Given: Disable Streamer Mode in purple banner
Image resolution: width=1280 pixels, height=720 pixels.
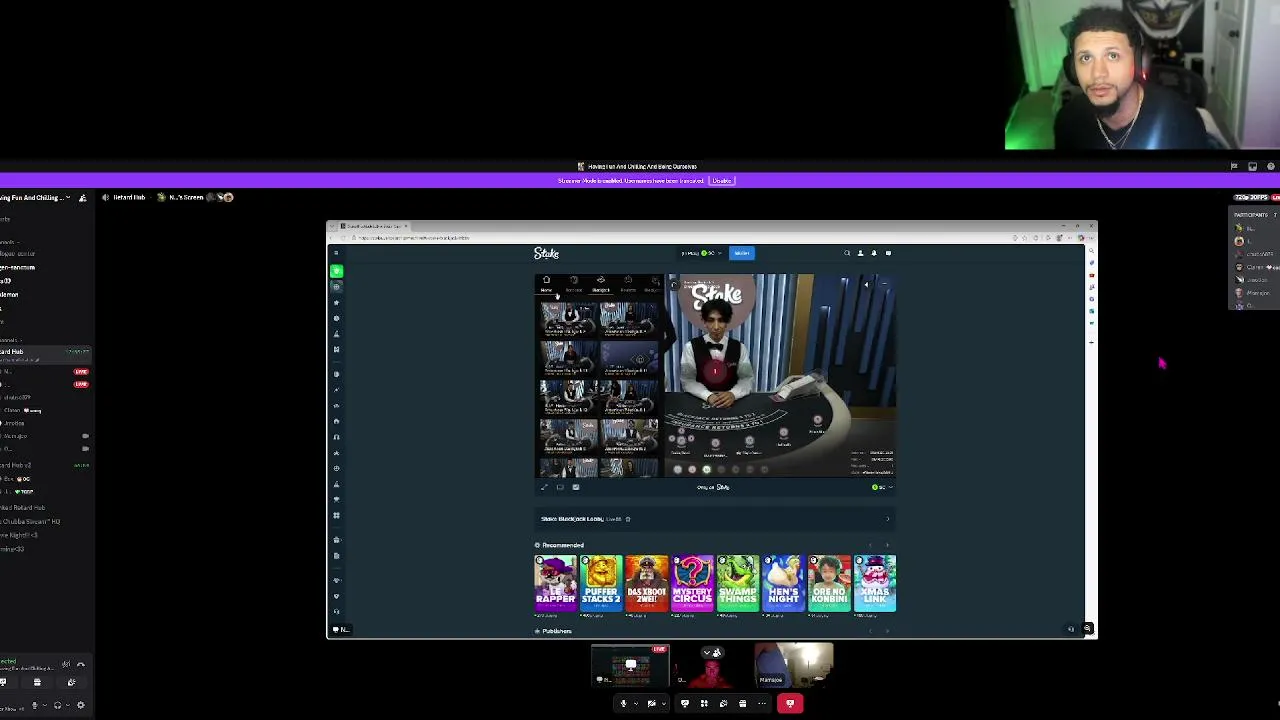Looking at the screenshot, I should 722,181.
